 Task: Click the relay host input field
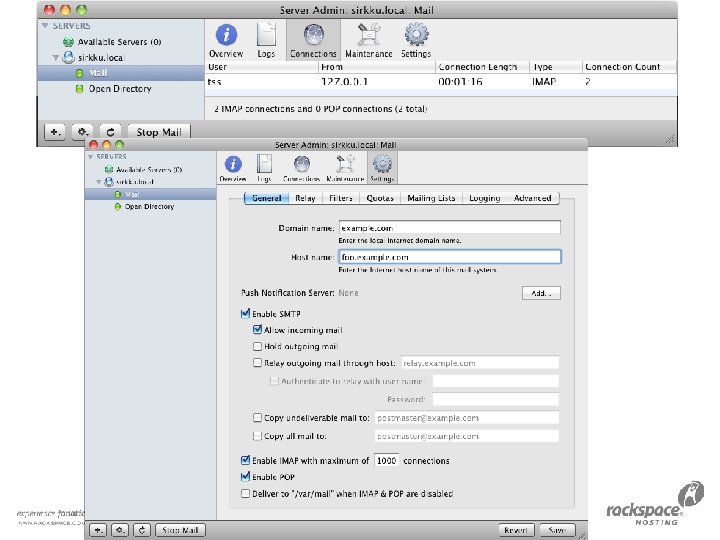[480, 363]
